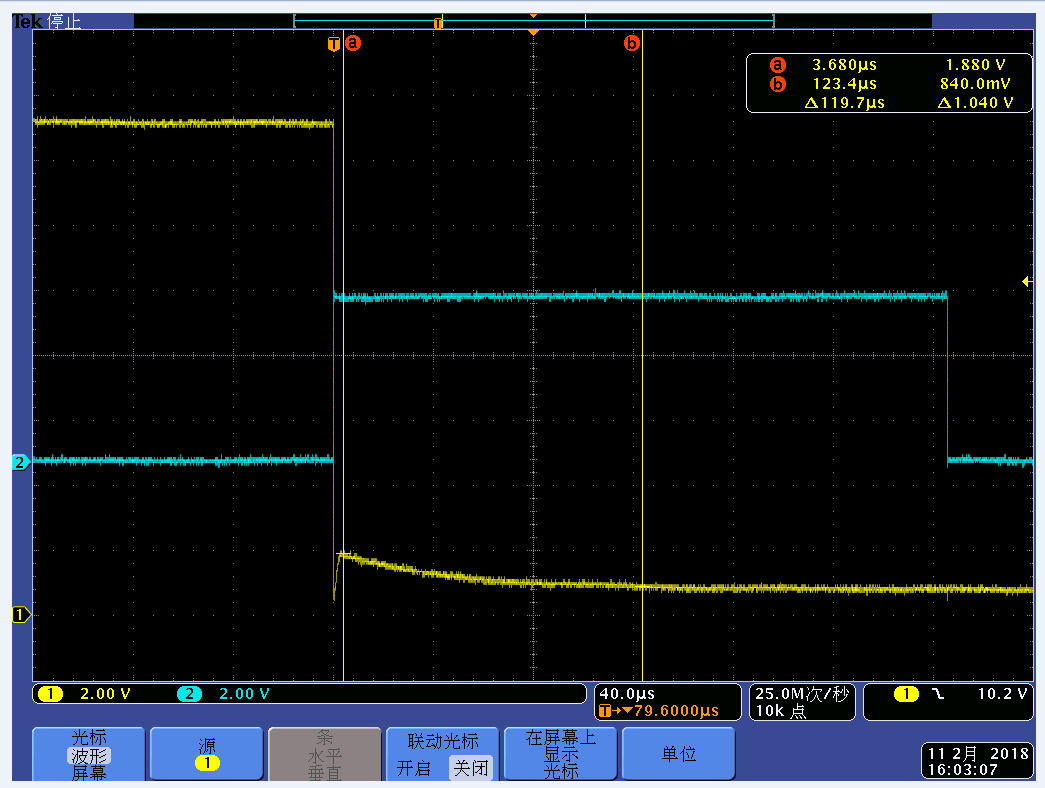Click the greyed 条 水平 垂直 bars button

325,754
